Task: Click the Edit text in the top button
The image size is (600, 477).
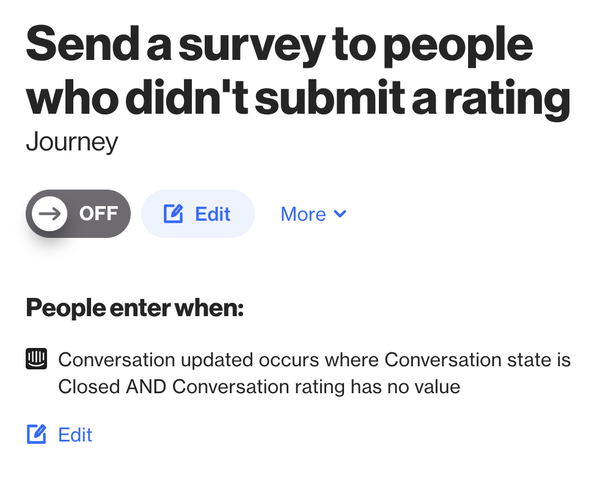Action: pyautogui.click(x=212, y=214)
